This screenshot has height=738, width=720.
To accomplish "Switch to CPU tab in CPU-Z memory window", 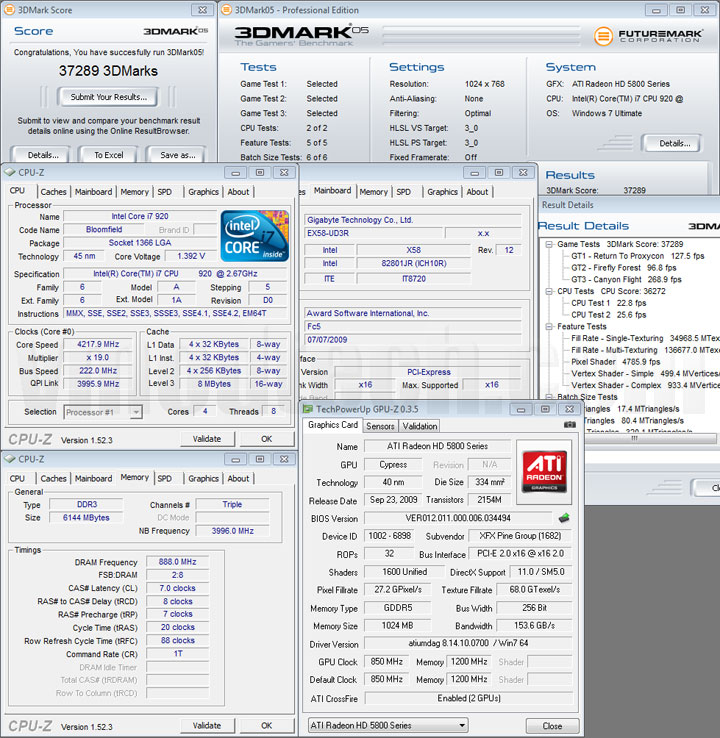I will click(x=17, y=478).
